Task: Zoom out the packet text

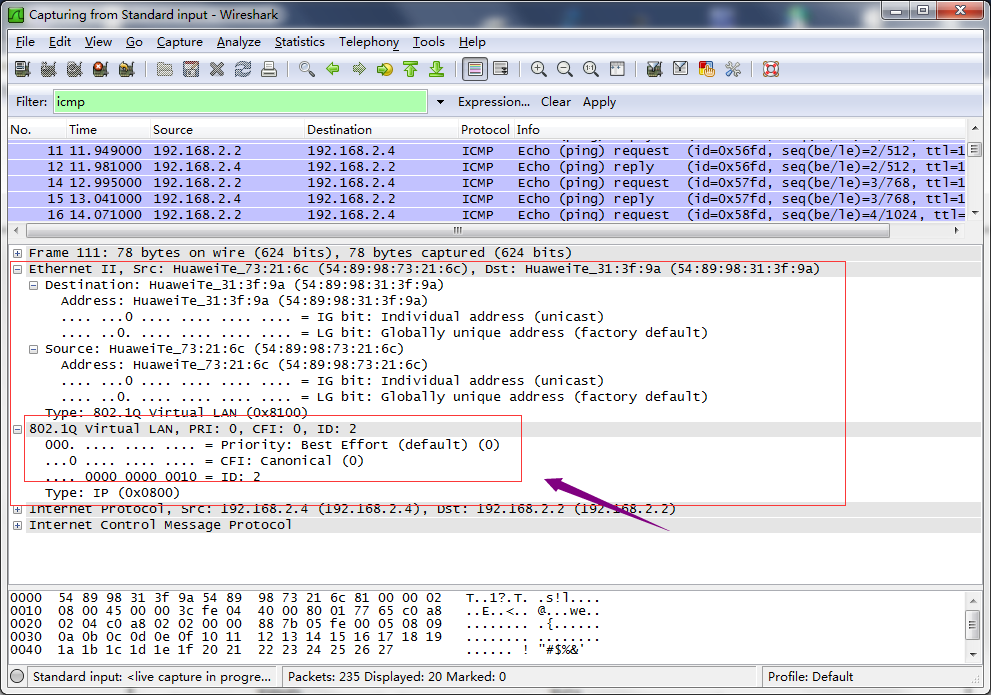Action: (564, 69)
